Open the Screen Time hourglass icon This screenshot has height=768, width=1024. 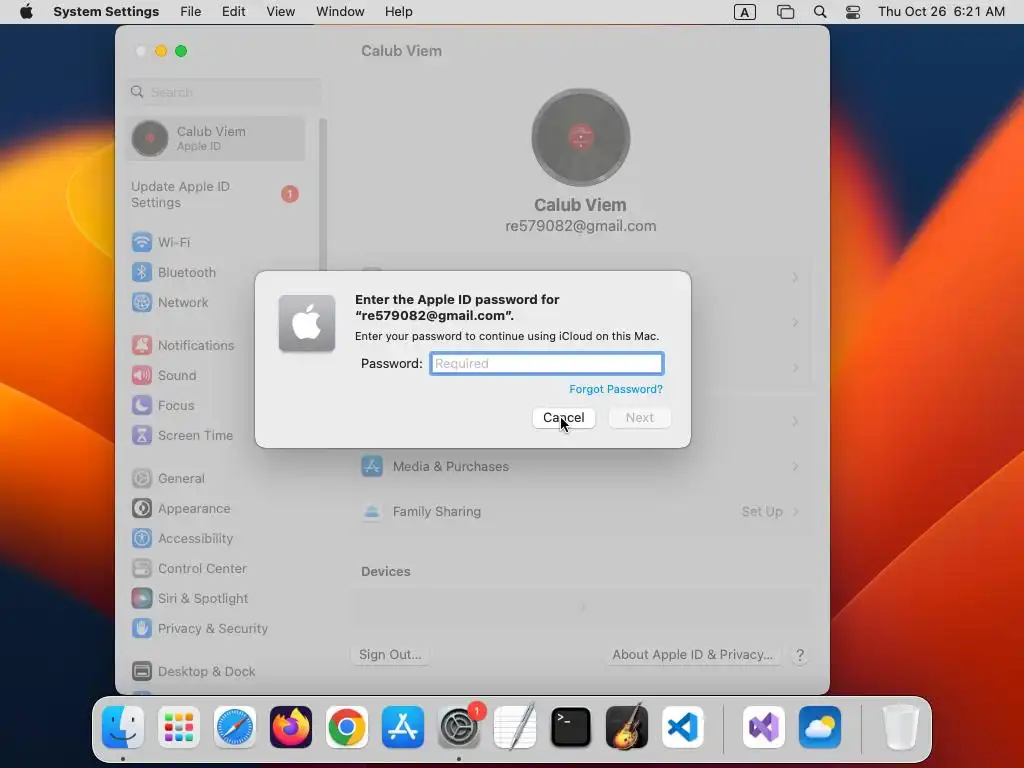(x=142, y=435)
